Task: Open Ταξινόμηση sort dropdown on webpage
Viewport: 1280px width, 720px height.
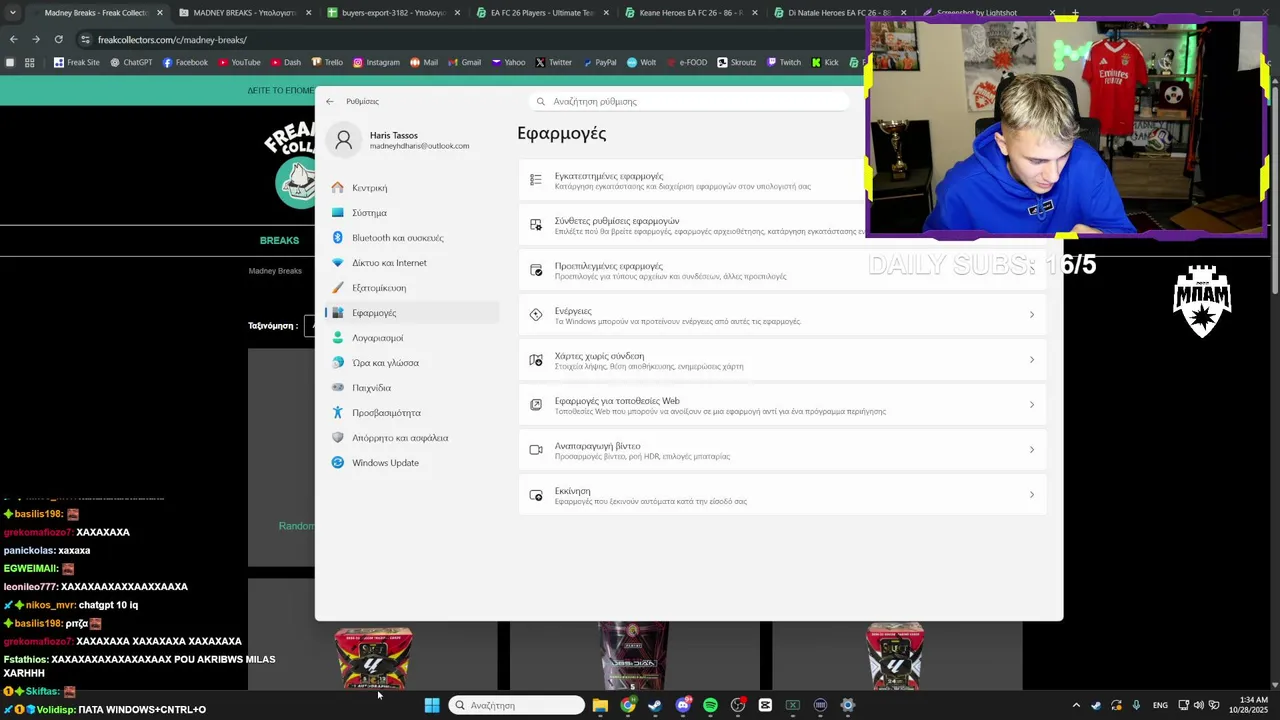Action: [308, 326]
